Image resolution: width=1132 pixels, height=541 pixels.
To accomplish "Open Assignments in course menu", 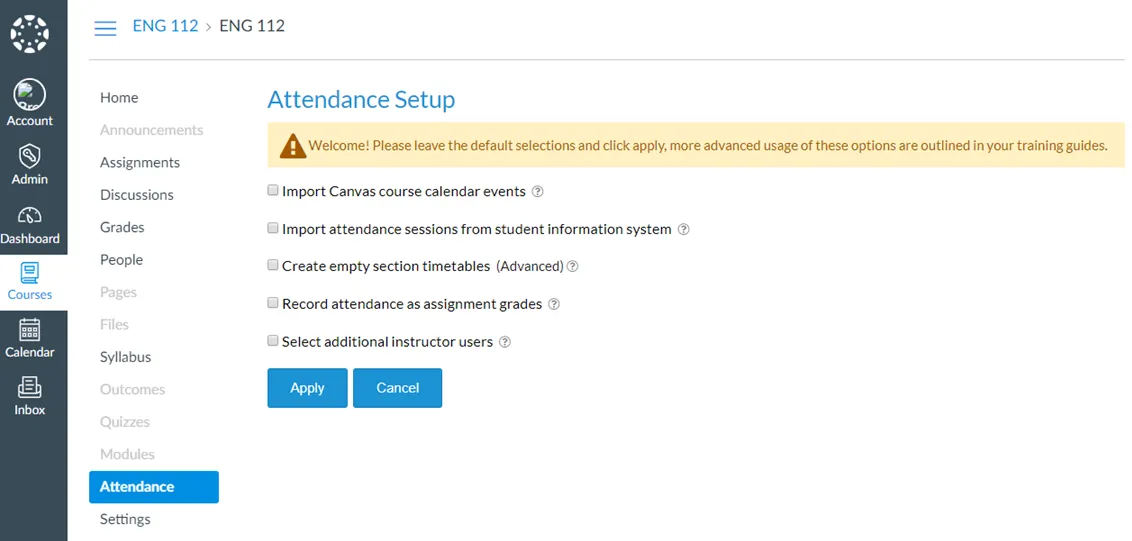I will [x=140, y=163].
